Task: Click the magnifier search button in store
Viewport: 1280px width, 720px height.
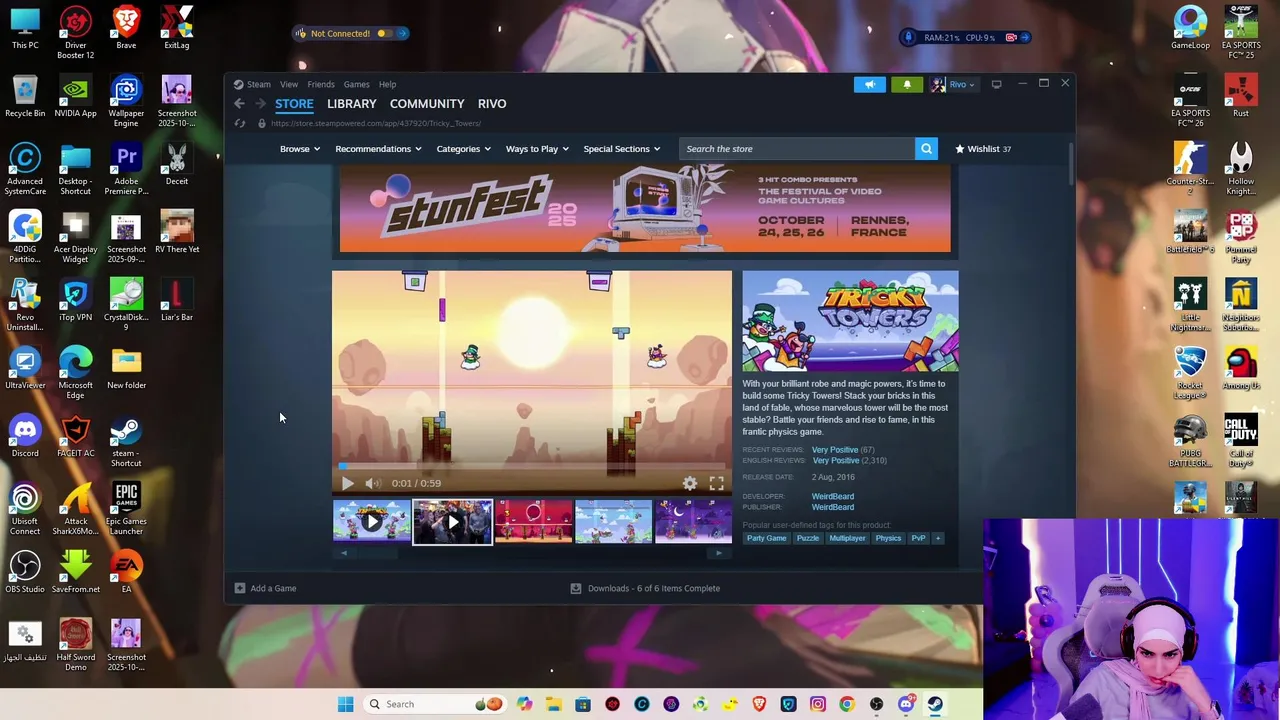Action: point(926,149)
